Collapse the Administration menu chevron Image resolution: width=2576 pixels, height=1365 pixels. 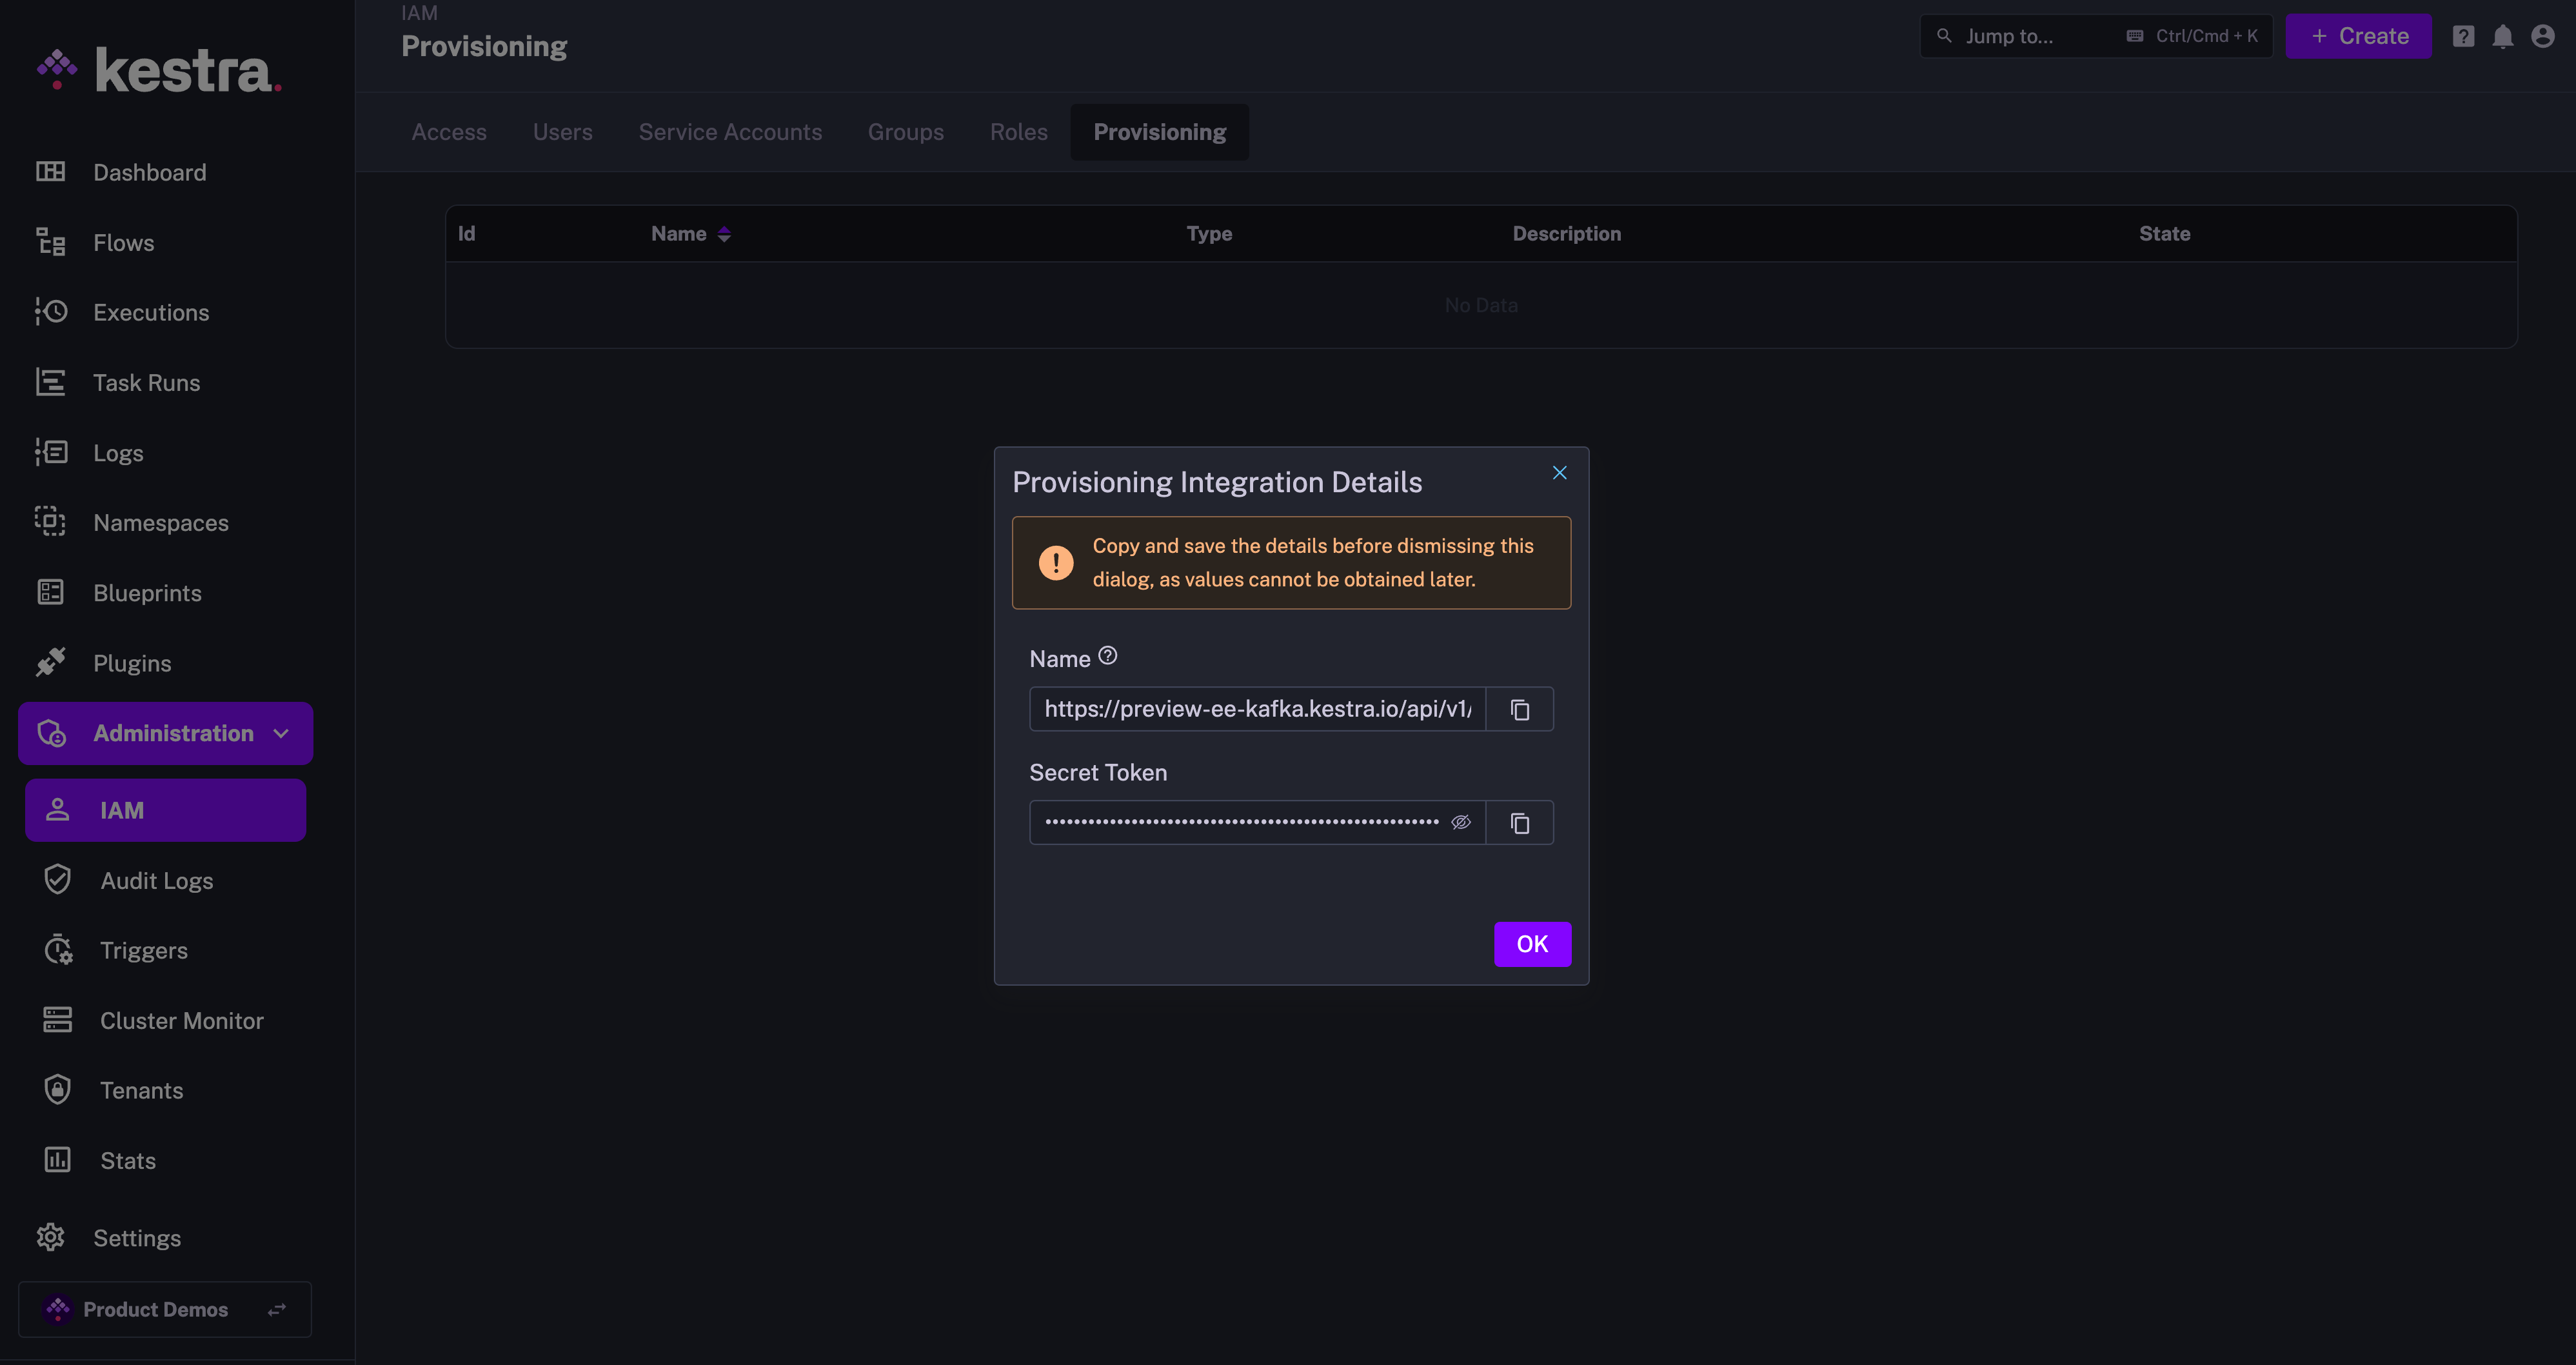(x=282, y=733)
